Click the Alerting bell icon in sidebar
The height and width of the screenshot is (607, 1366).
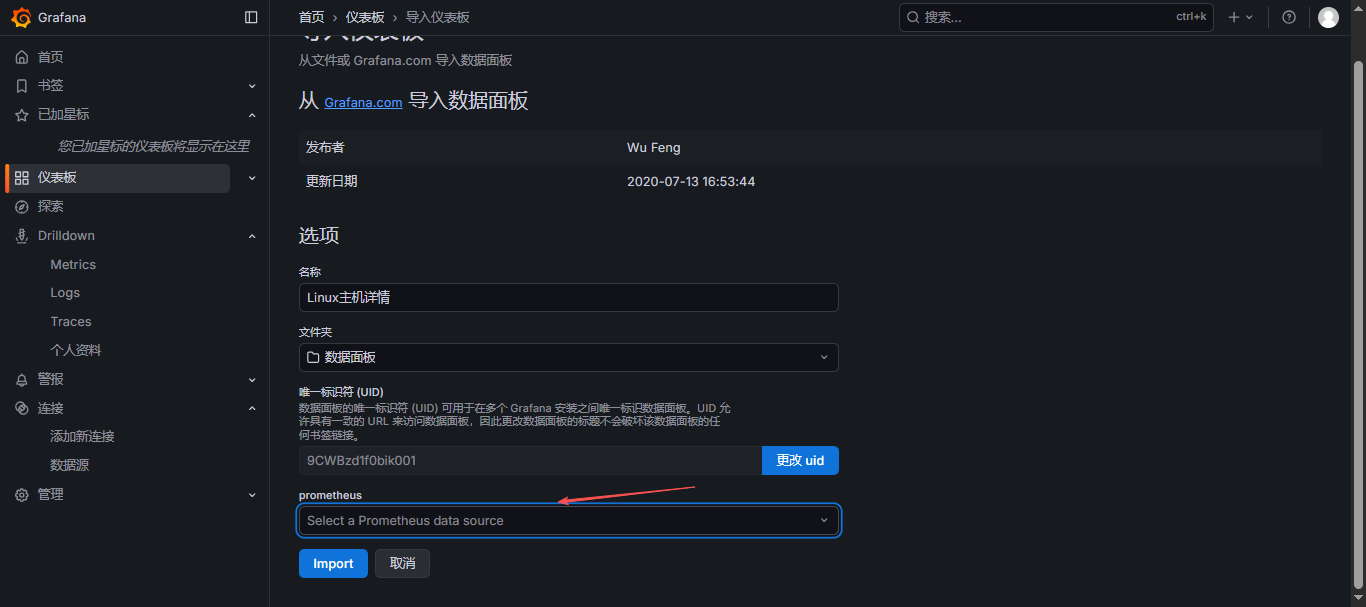[x=22, y=380]
